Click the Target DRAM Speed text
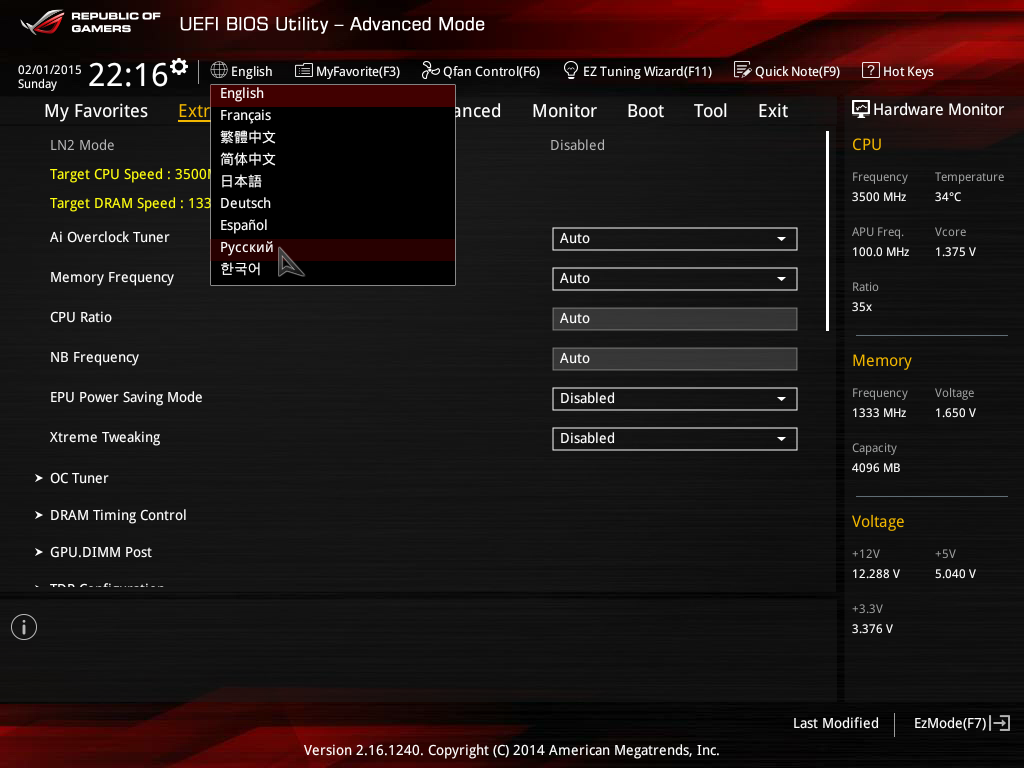The width and height of the screenshot is (1024, 768). pos(130,203)
